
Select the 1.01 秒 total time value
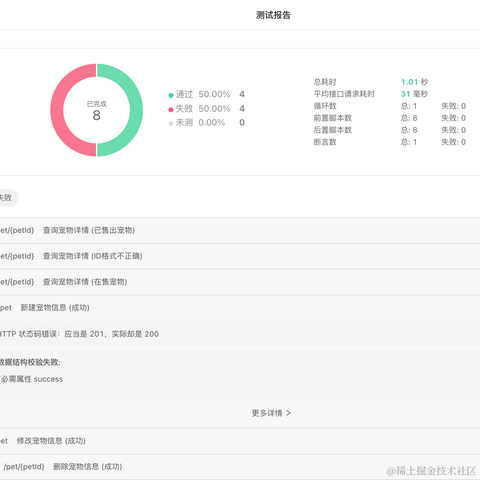pos(414,82)
